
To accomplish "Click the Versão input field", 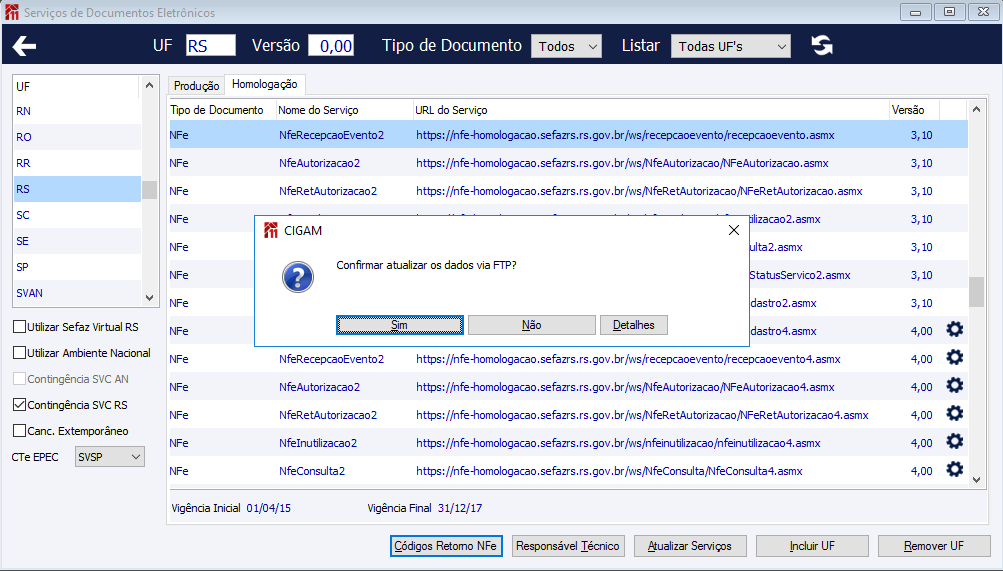I will 331,45.
